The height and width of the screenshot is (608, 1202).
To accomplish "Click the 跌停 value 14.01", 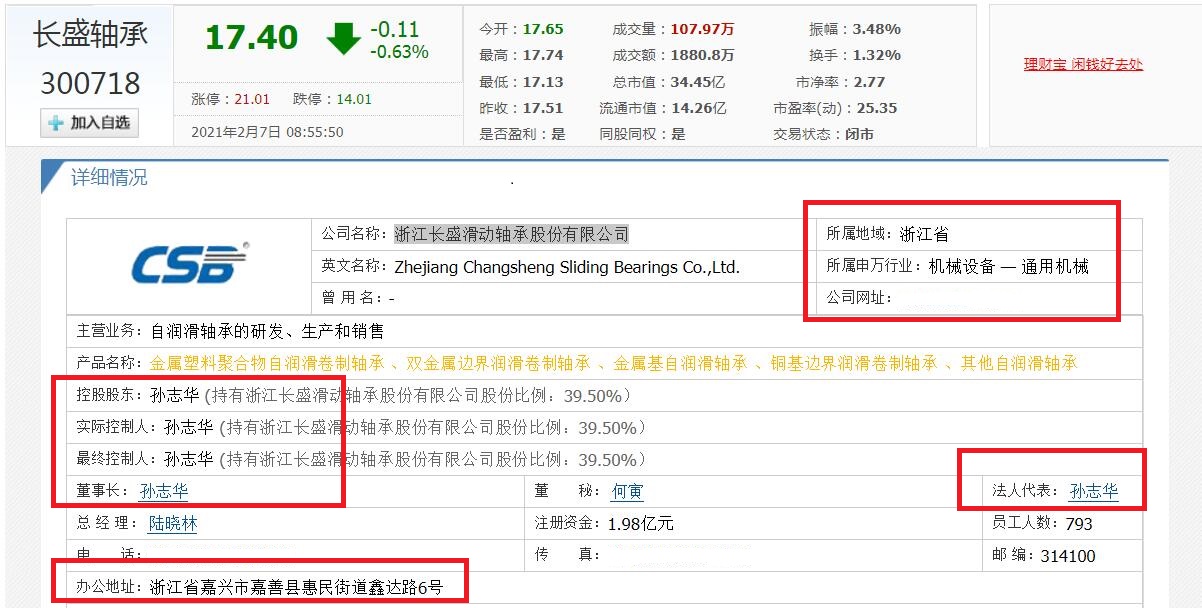I will [353, 99].
